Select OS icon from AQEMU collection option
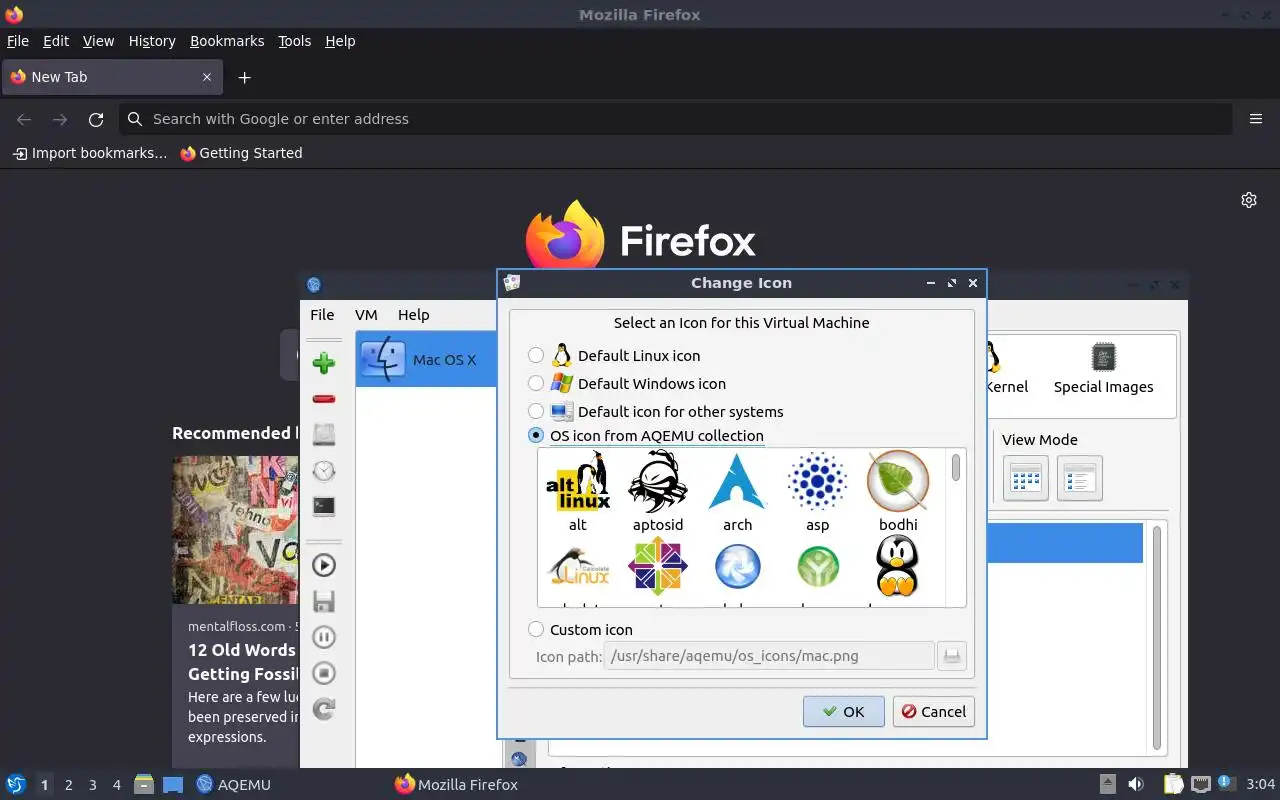1280x800 pixels. 536,436
